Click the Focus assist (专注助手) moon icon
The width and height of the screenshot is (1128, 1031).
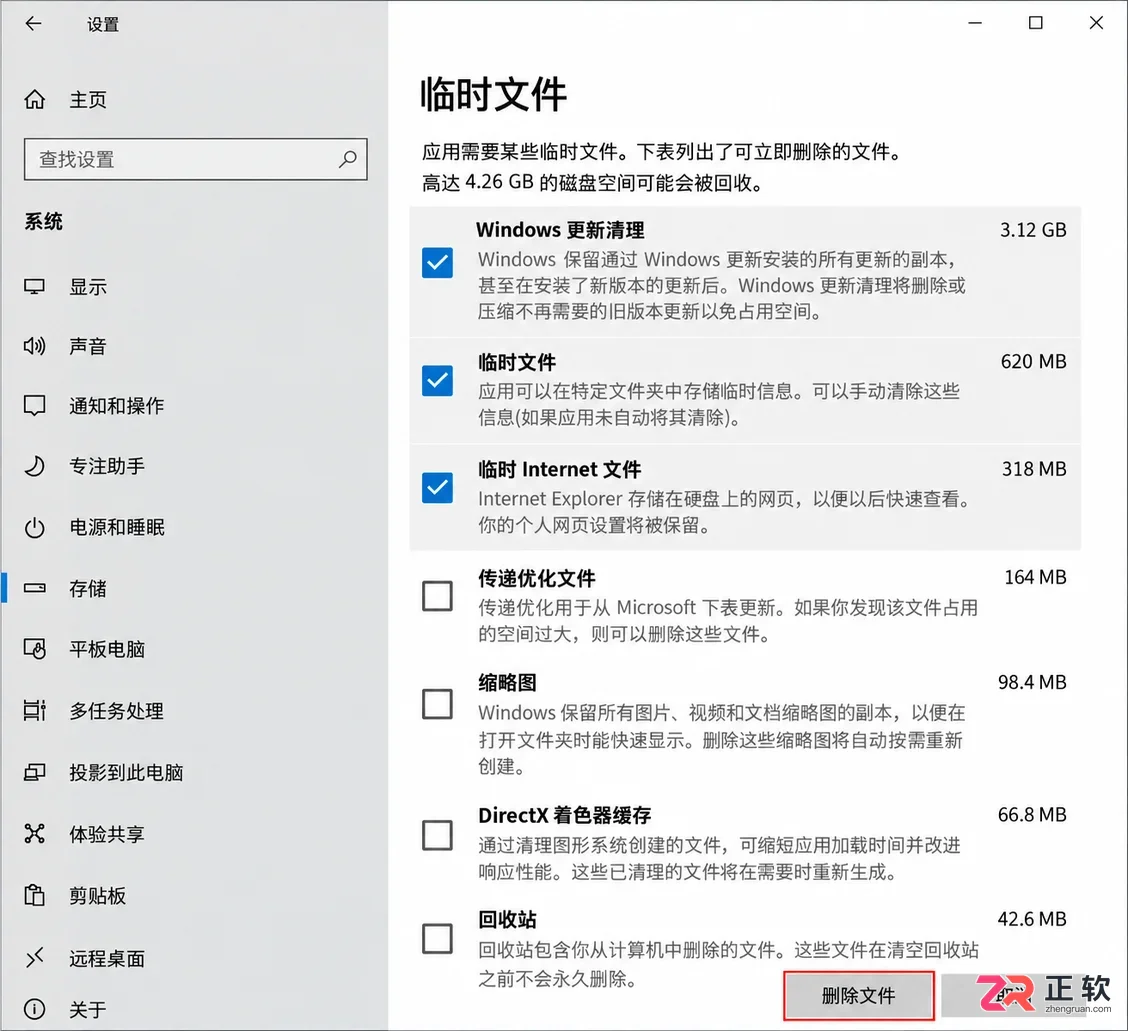click(35, 466)
